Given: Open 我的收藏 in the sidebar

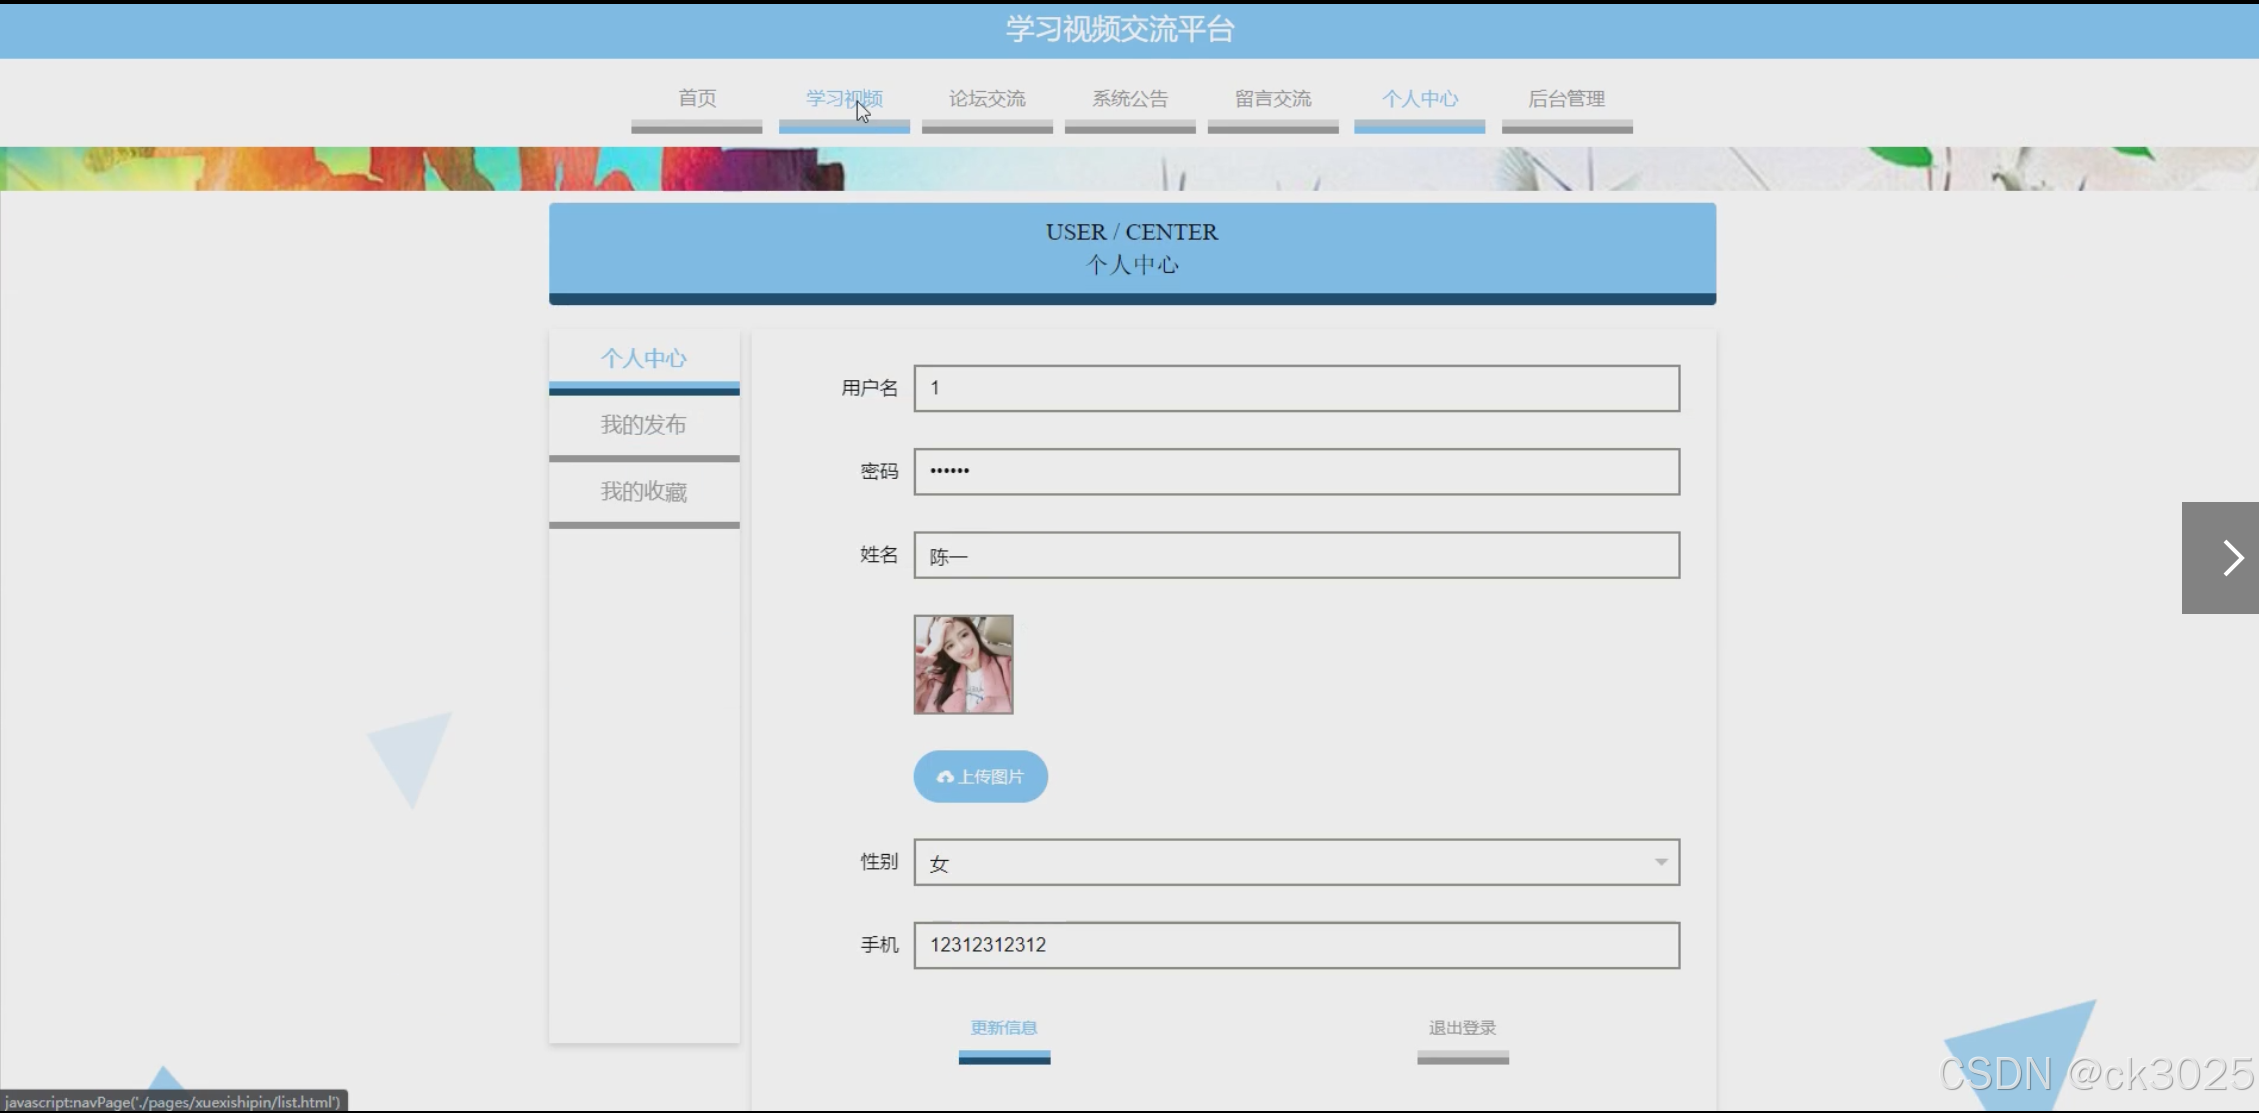Looking at the screenshot, I should pyautogui.click(x=644, y=492).
